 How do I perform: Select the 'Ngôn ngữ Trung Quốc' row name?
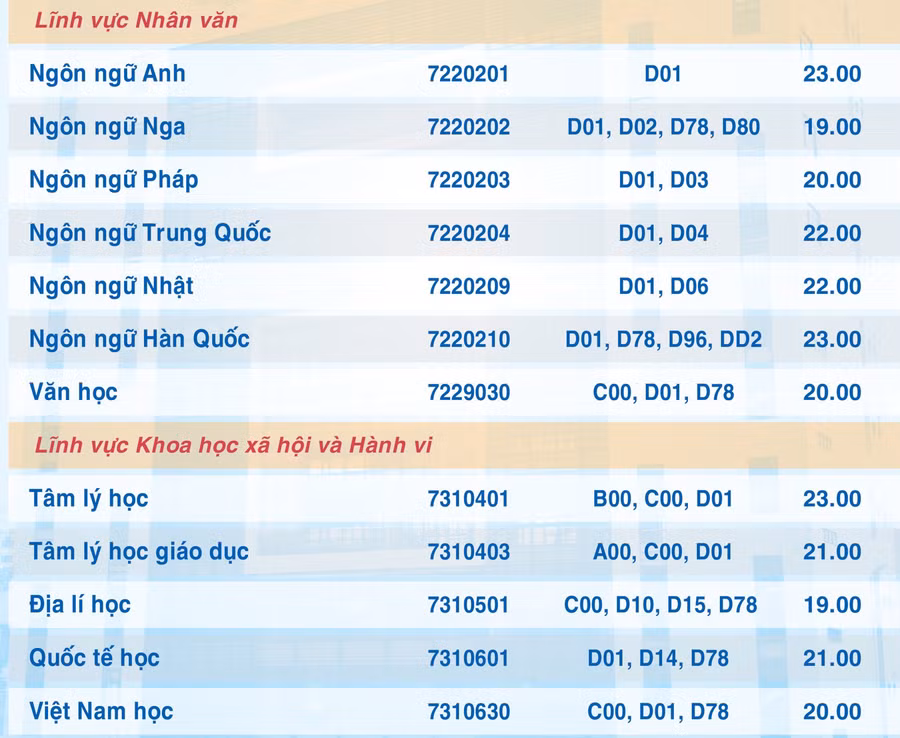click(150, 233)
